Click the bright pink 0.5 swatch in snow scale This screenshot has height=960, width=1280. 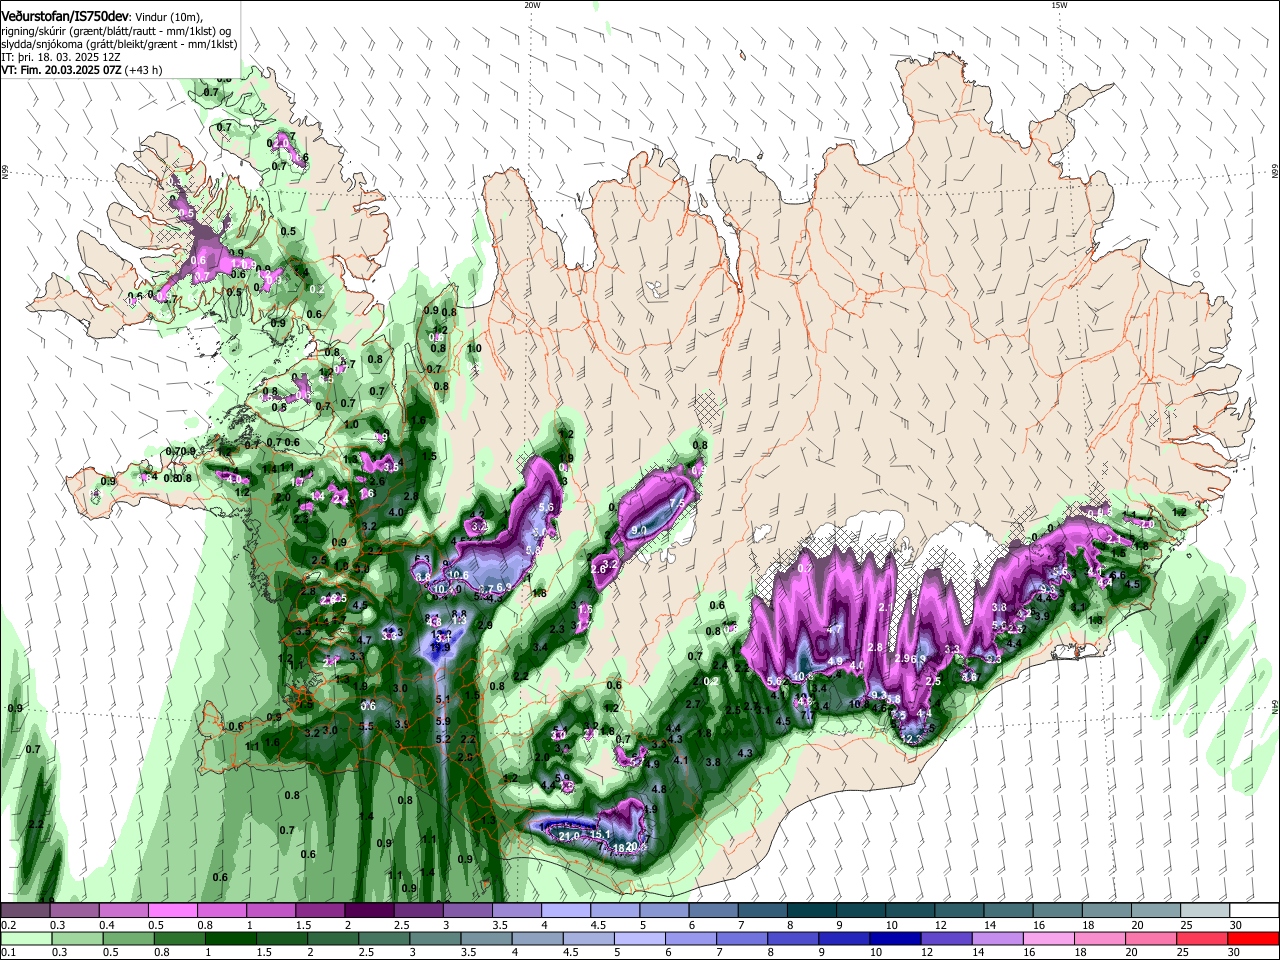click(x=173, y=911)
